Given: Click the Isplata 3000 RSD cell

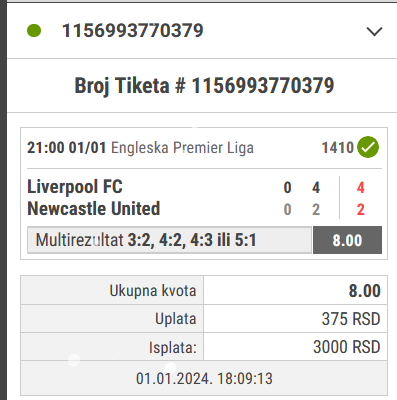Looking at the screenshot, I should click(x=295, y=347).
